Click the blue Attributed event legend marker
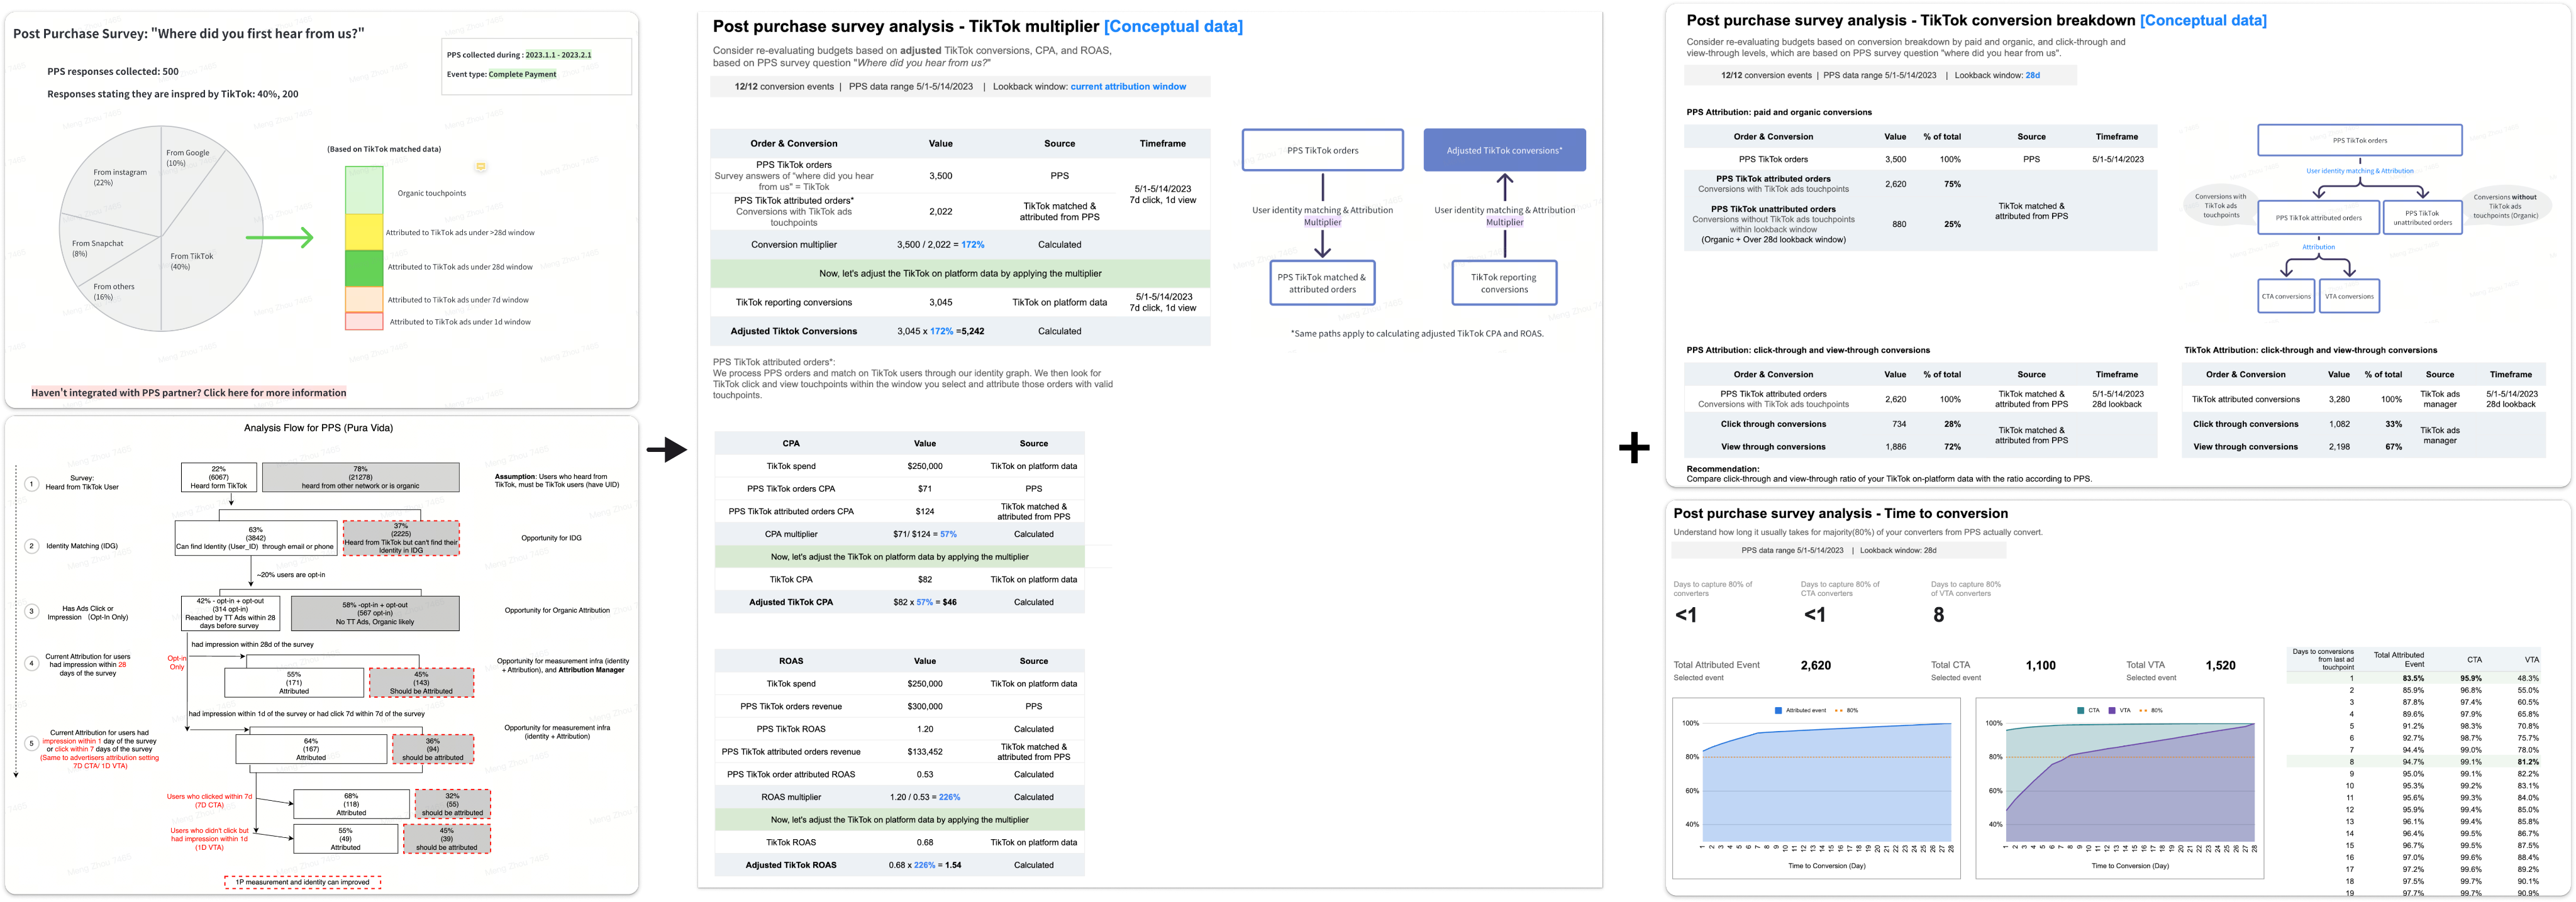Screen dimensions: 2576x902 click(x=1778, y=710)
